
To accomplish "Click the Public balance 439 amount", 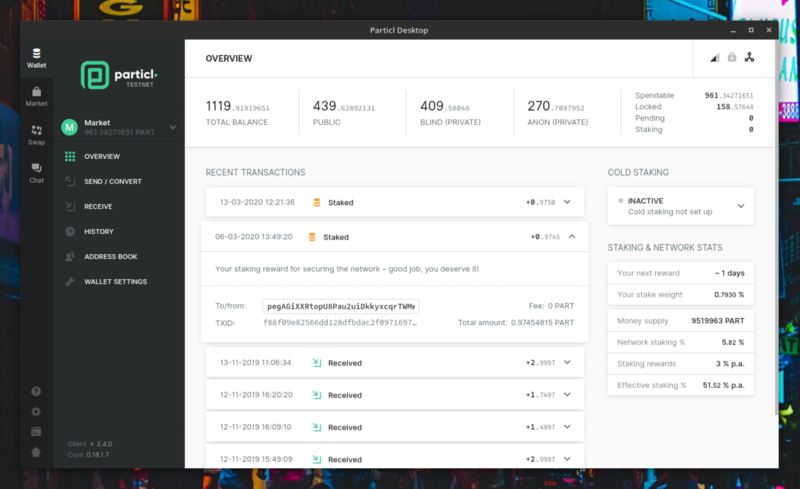I will tap(344, 107).
